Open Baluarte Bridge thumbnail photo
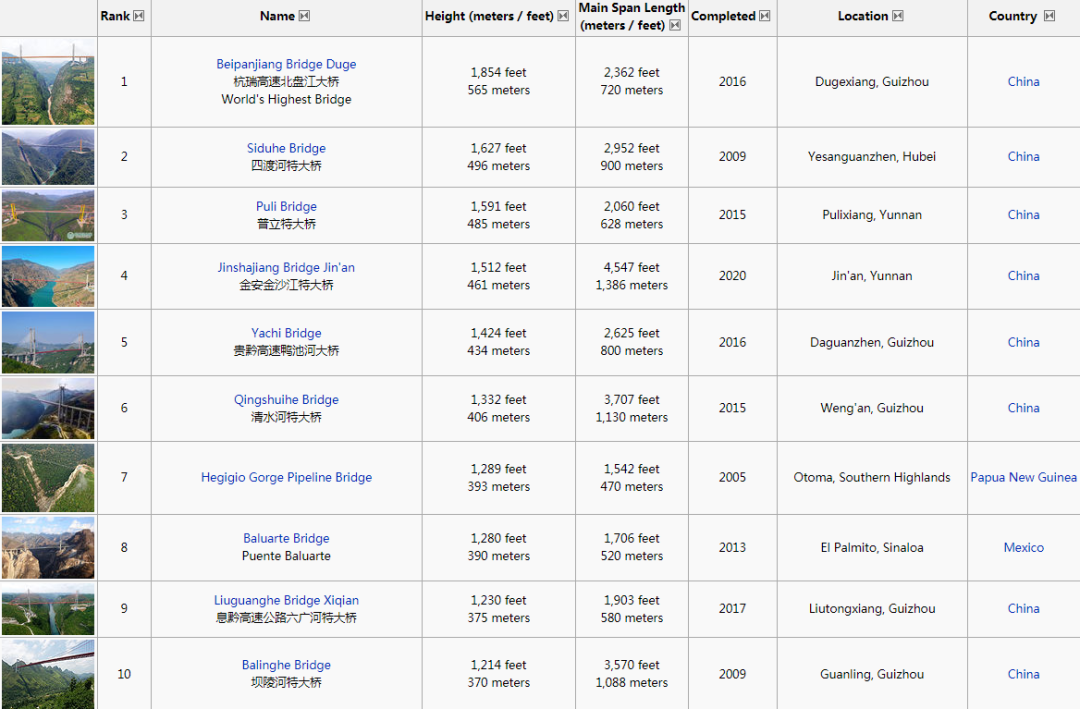This screenshot has width=1080, height=709. coord(48,548)
